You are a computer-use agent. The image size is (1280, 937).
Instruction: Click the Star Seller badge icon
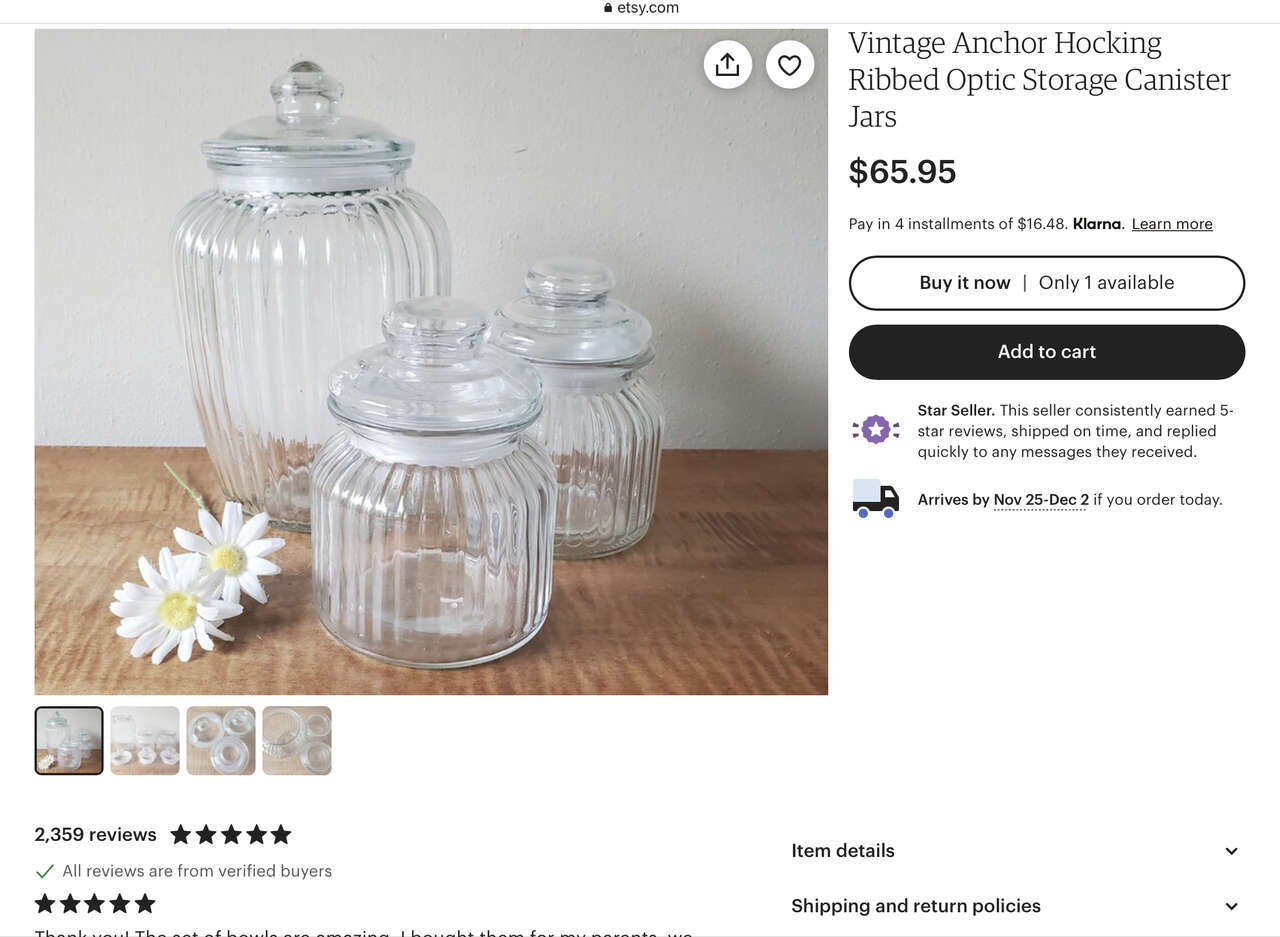(x=876, y=430)
